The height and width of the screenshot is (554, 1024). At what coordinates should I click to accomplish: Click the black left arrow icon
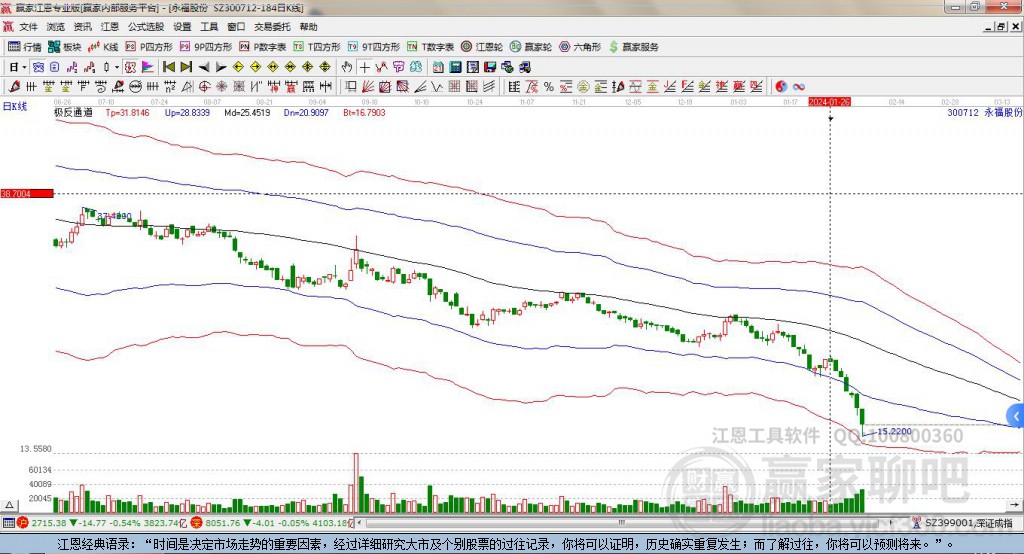[x=204, y=67]
